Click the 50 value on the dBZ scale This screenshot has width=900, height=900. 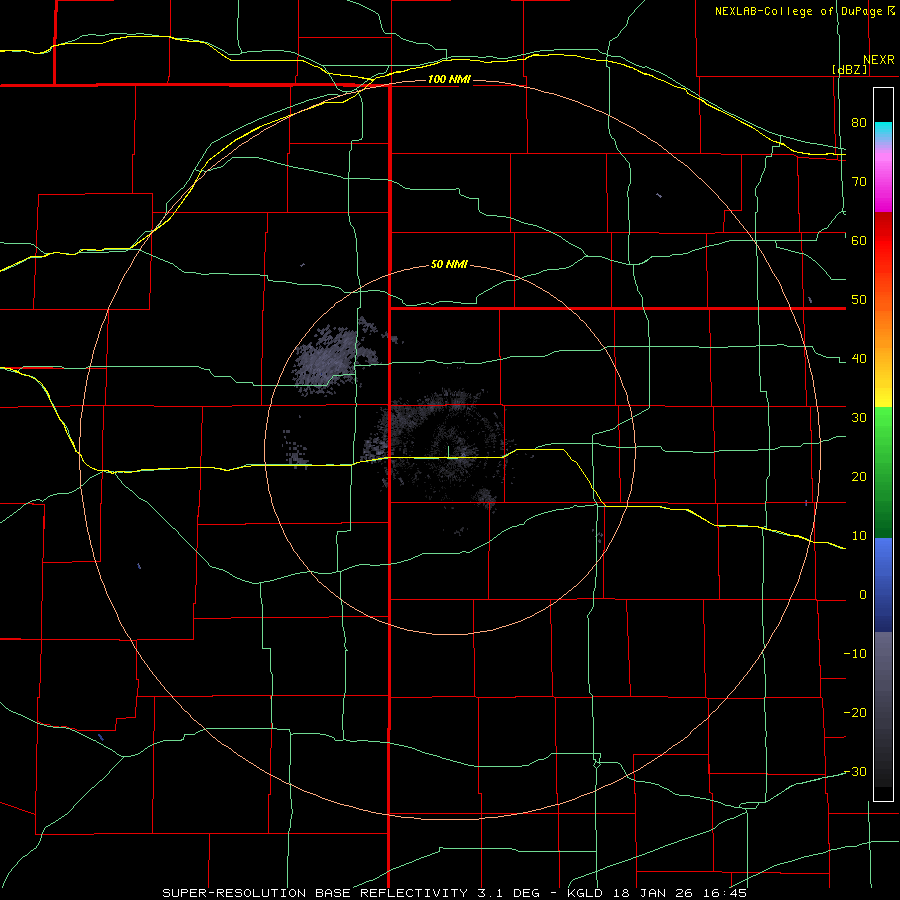[859, 300]
